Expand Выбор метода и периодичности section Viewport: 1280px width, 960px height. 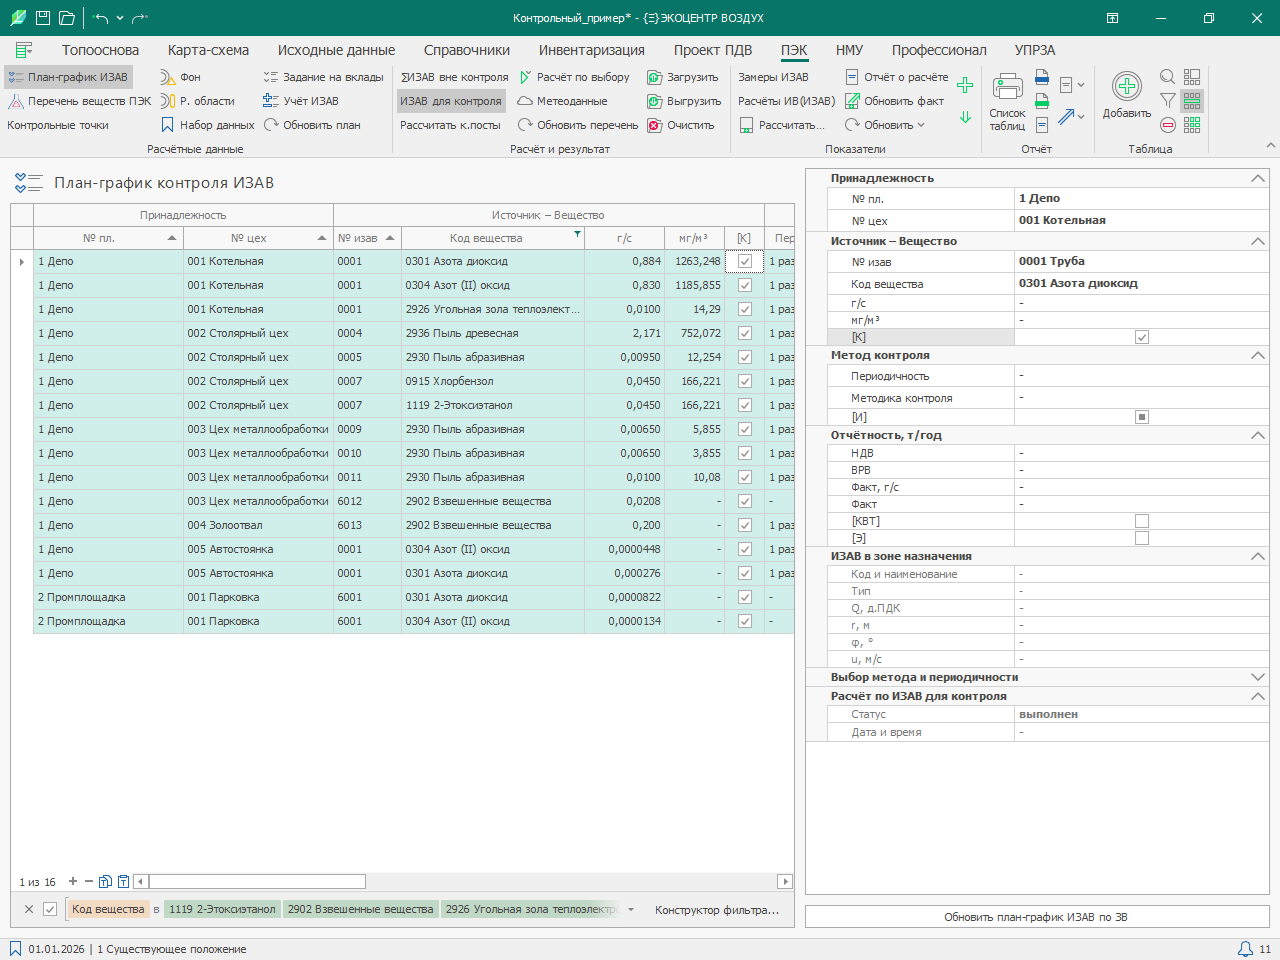pos(1258,677)
